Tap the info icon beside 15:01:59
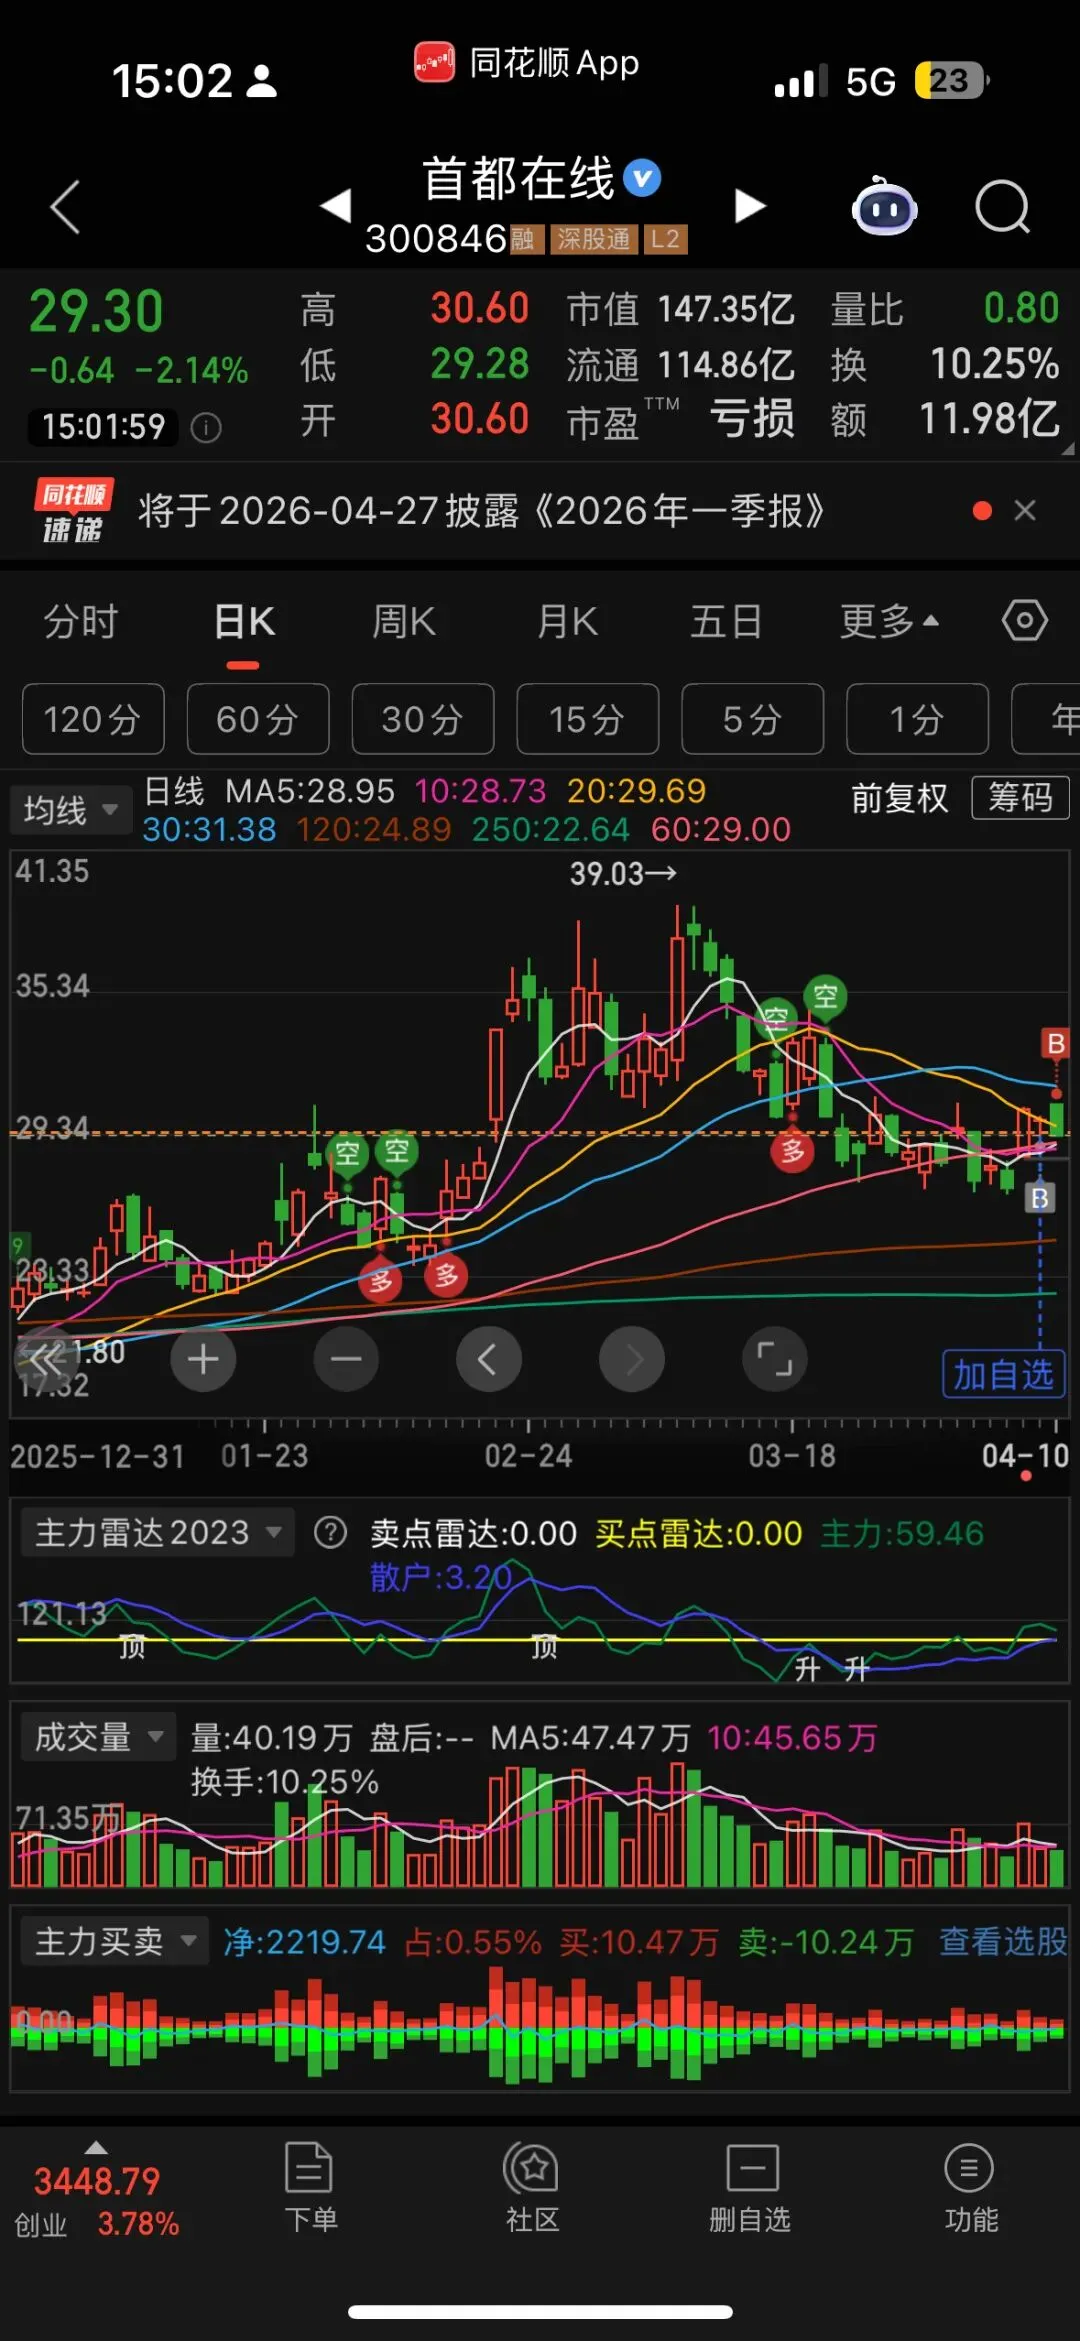The height and width of the screenshot is (2341, 1080). coord(206,428)
